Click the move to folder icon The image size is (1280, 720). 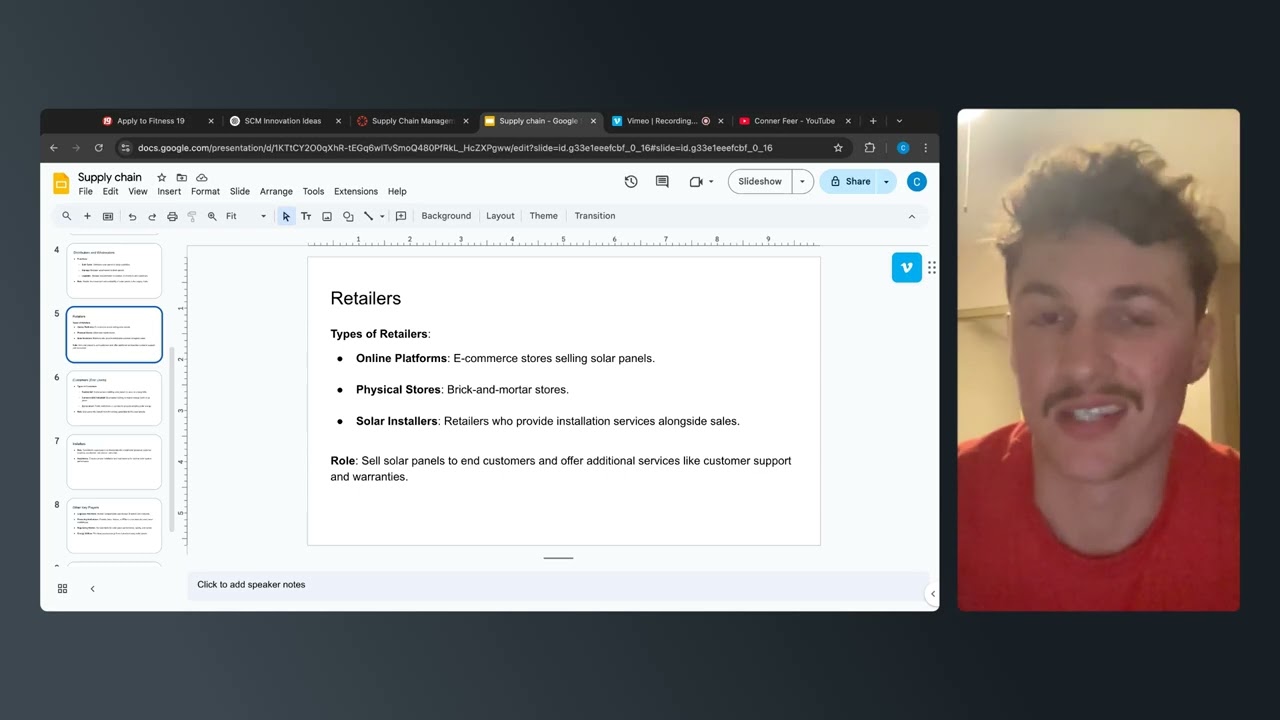pyautogui.click(x=181, y=178)
